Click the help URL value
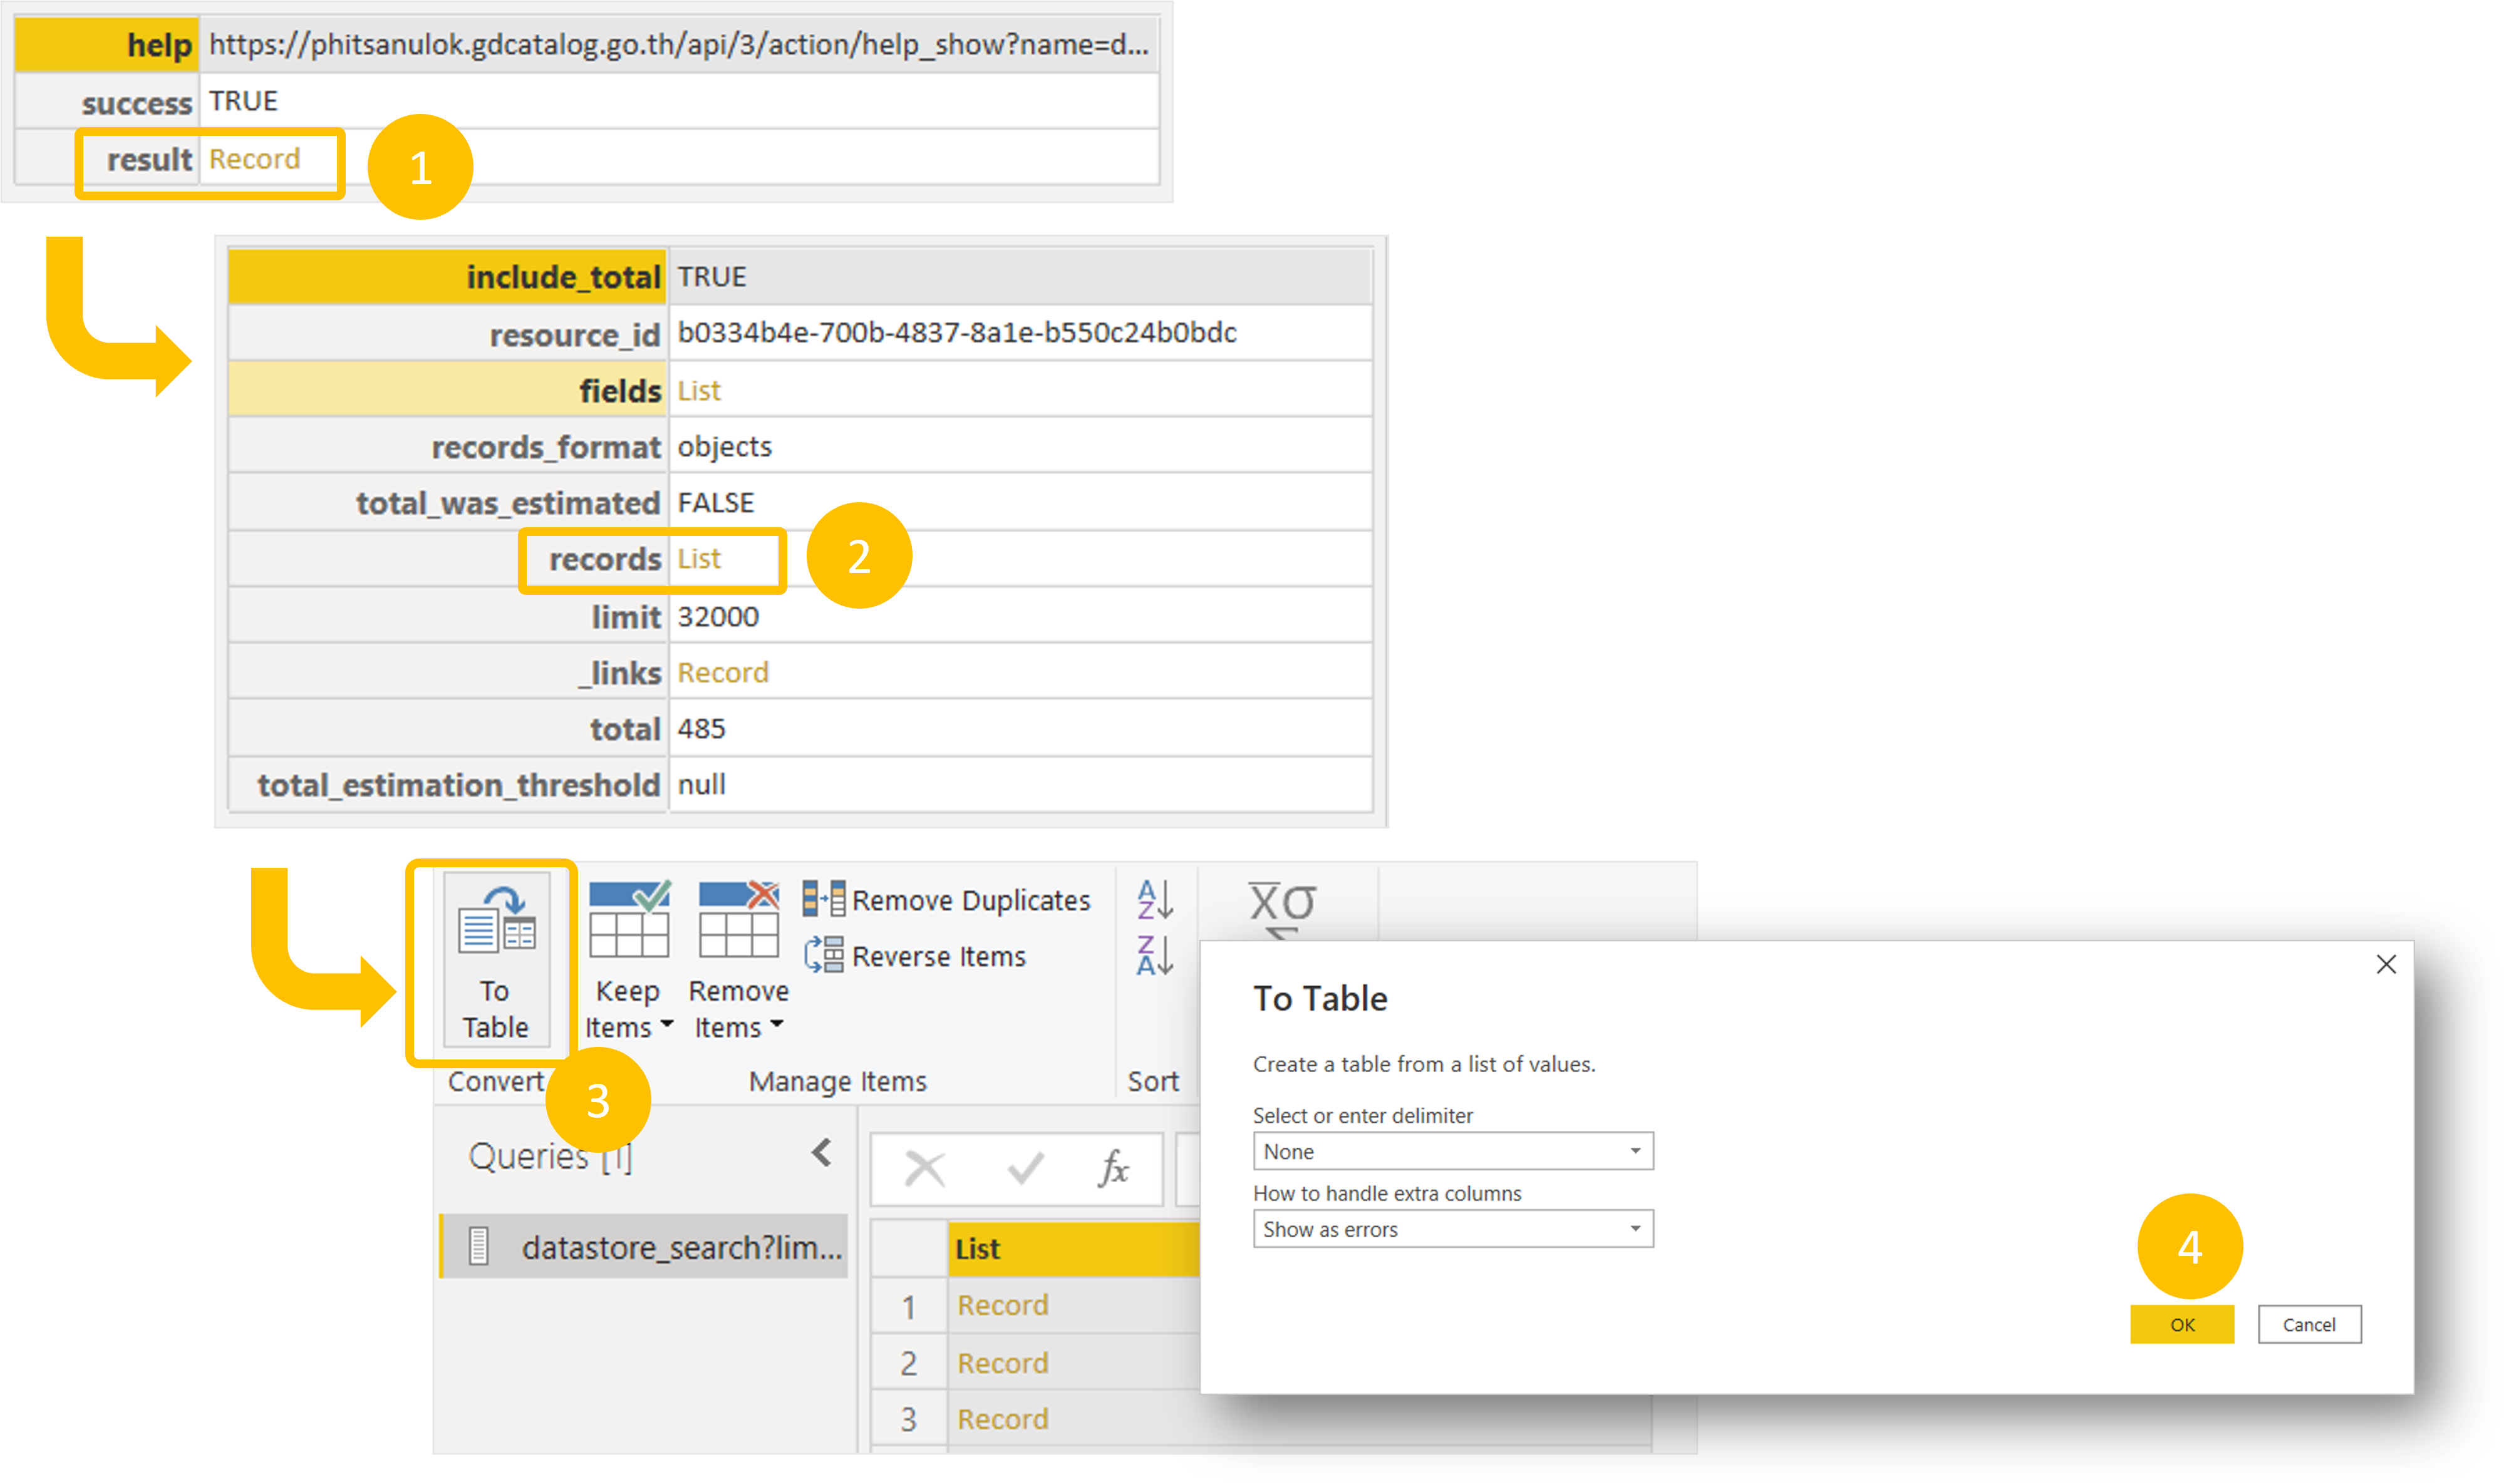This screenshot has height=1484, width=2504. pos(679,44)
